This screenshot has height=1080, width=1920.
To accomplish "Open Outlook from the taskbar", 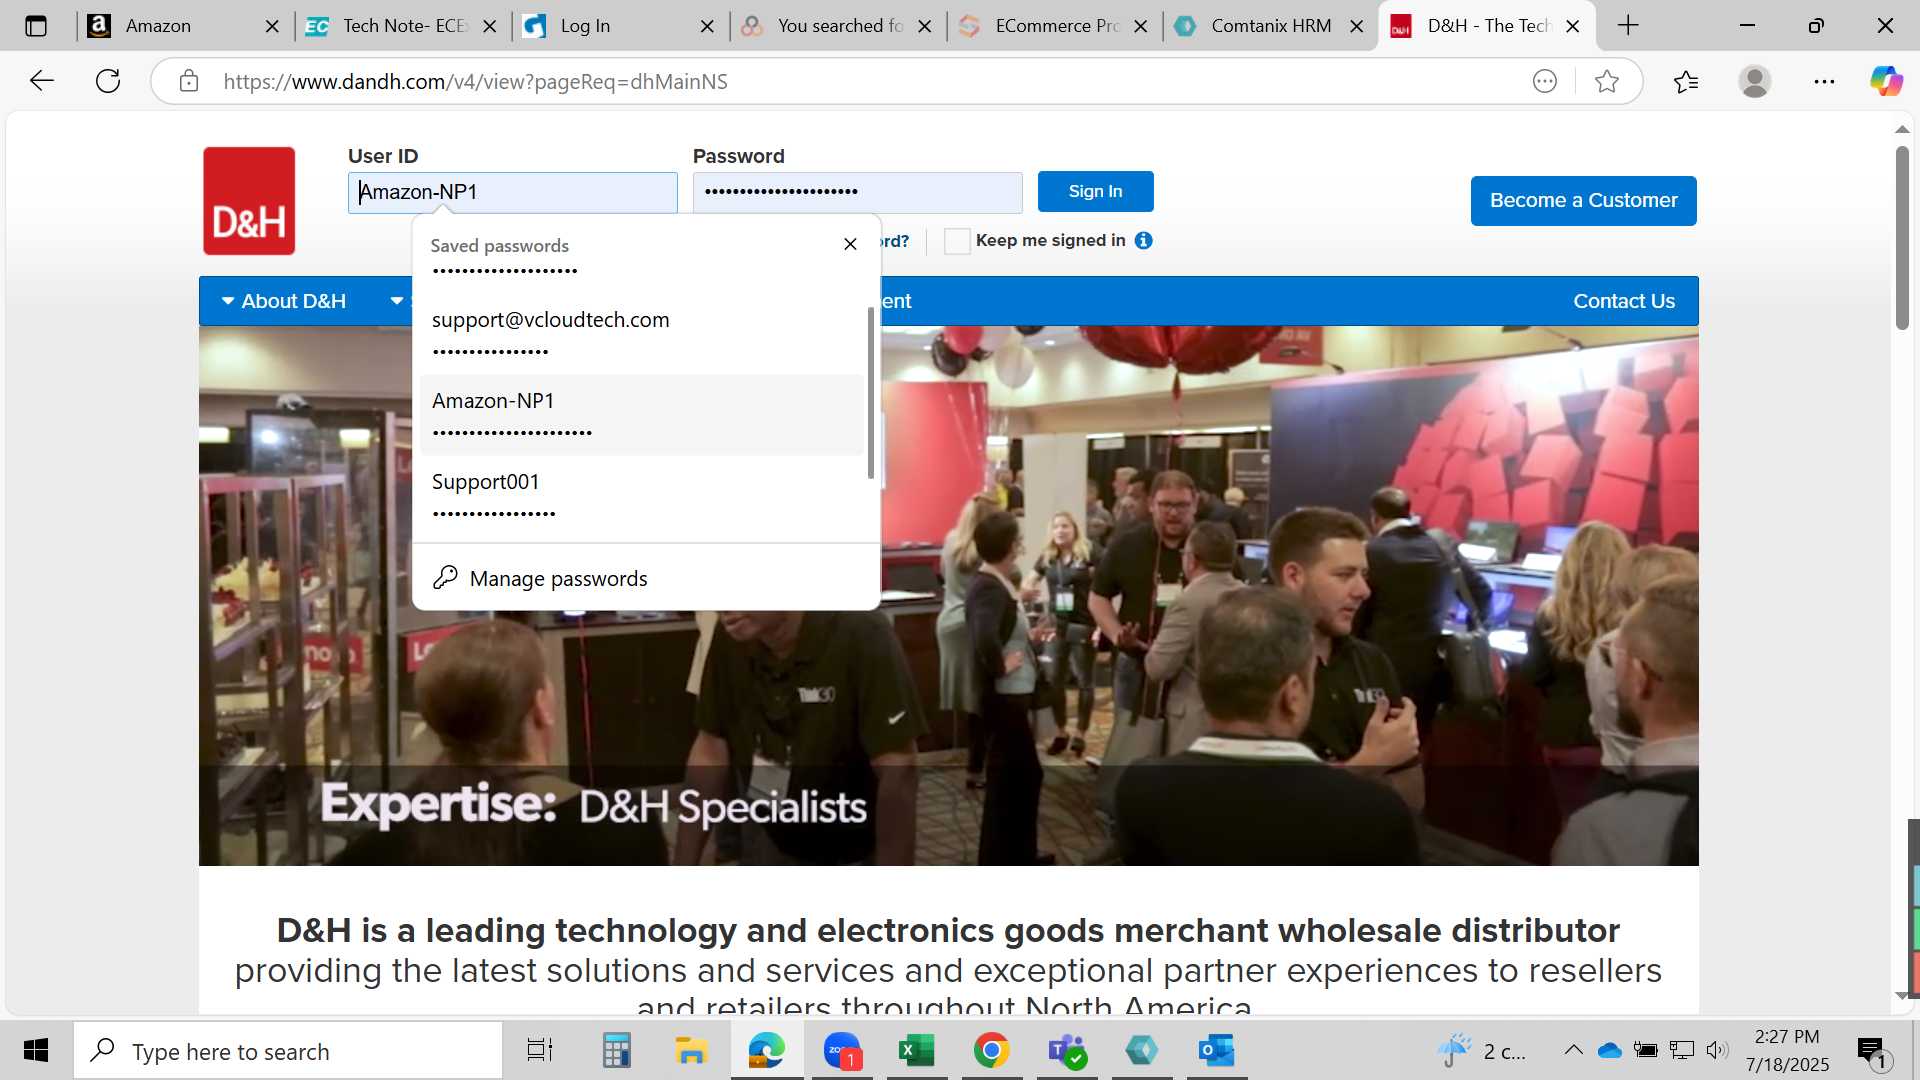I will click(1217, 1051).
